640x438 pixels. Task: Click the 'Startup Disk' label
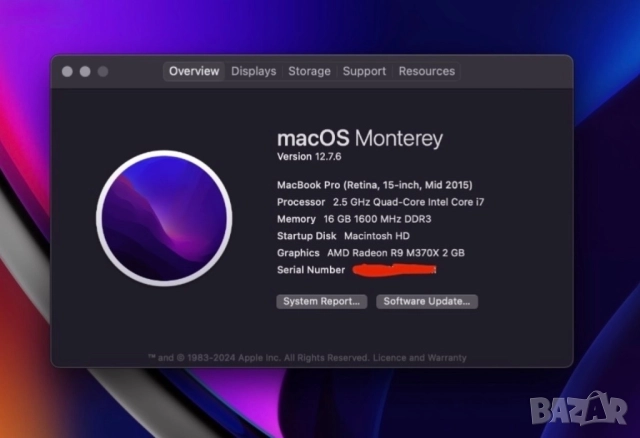(x=307, y=236)
